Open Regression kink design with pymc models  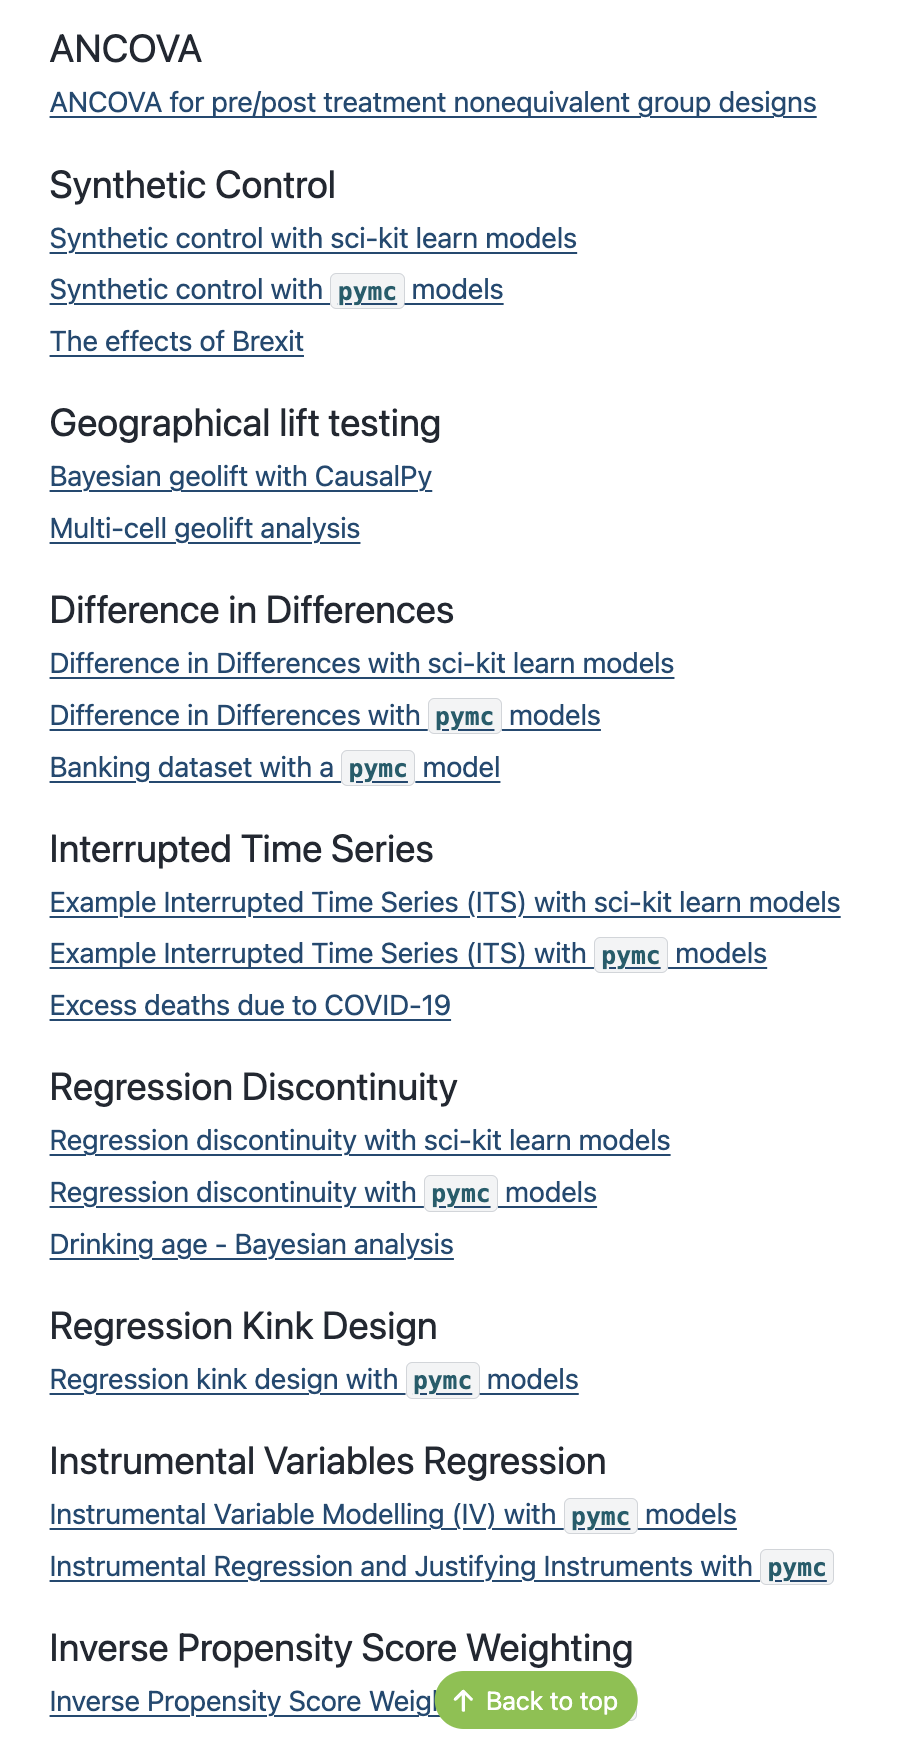tap(314, 1380)
